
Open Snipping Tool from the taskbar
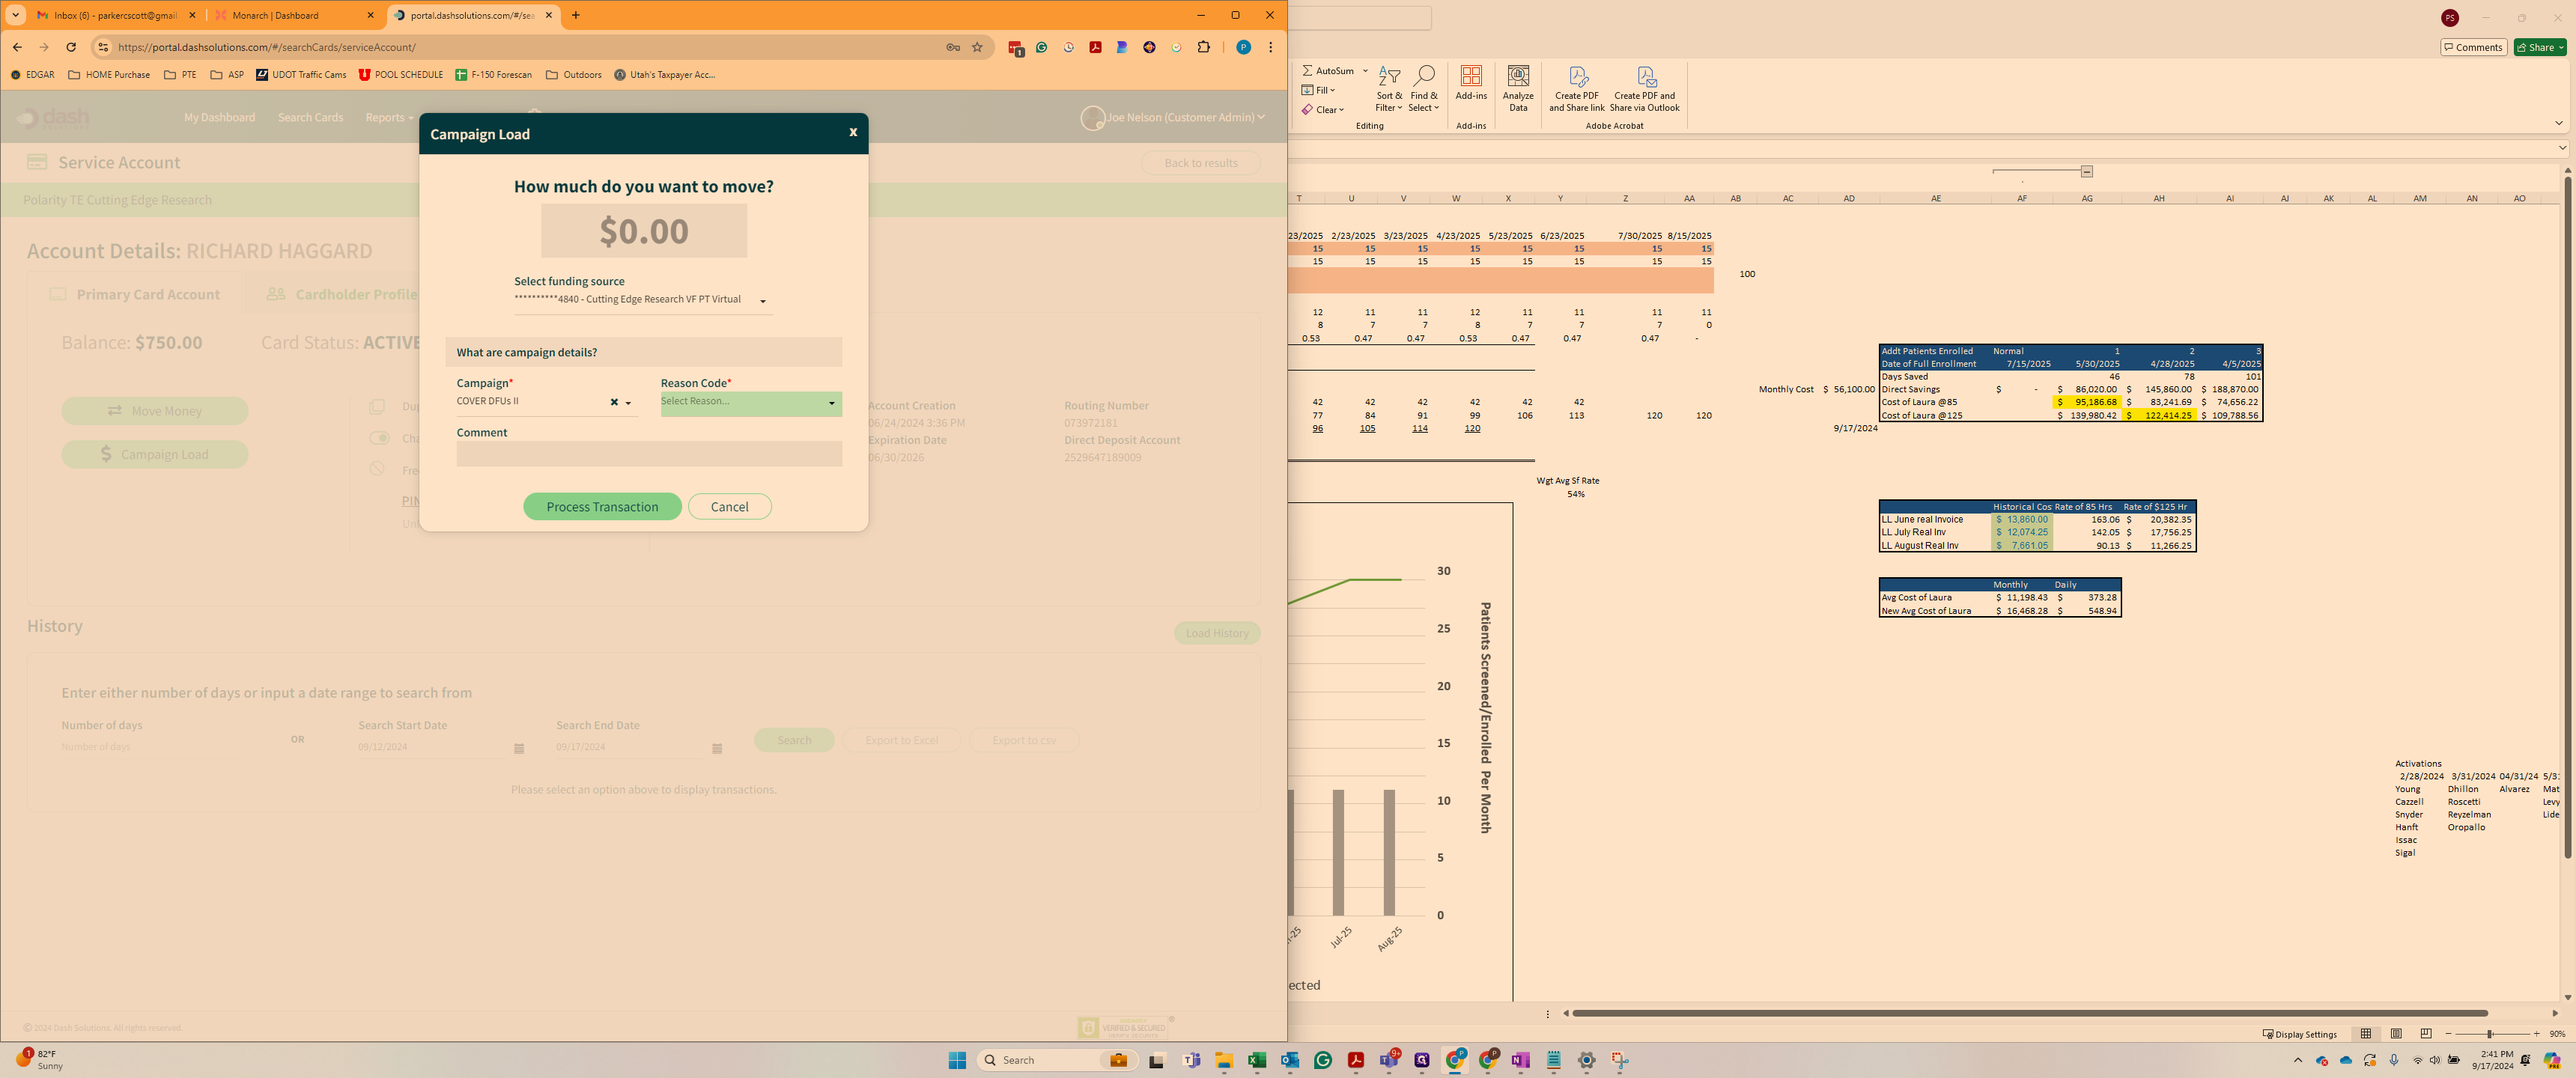(1619, 1060)
